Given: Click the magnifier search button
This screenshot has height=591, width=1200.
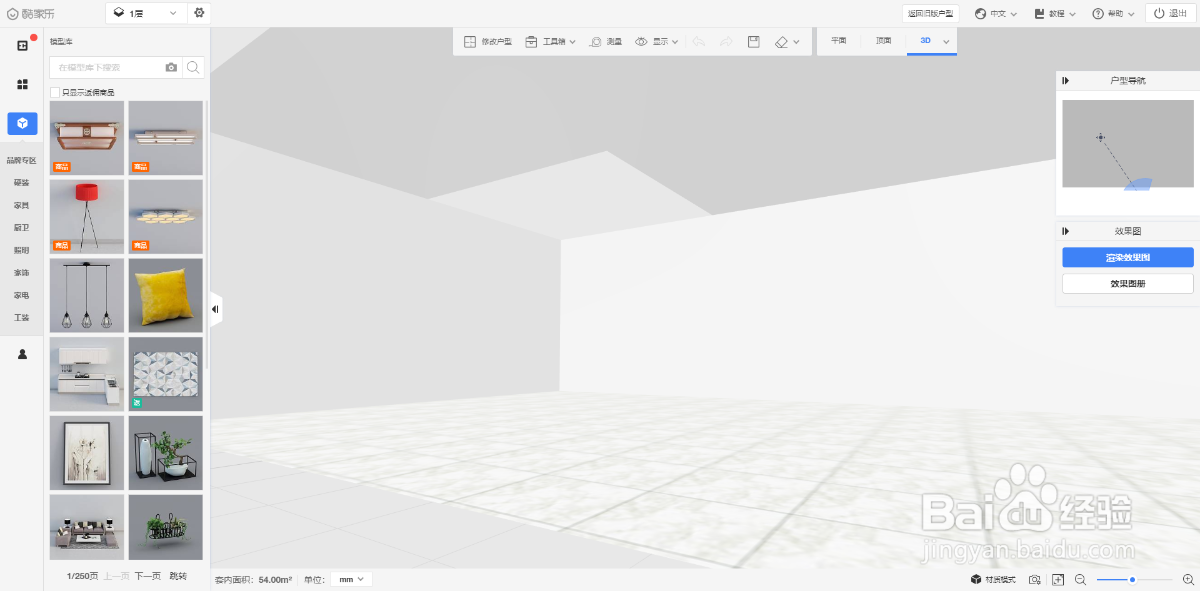Looking at the screenshot, I should click(x=194, y=67).
